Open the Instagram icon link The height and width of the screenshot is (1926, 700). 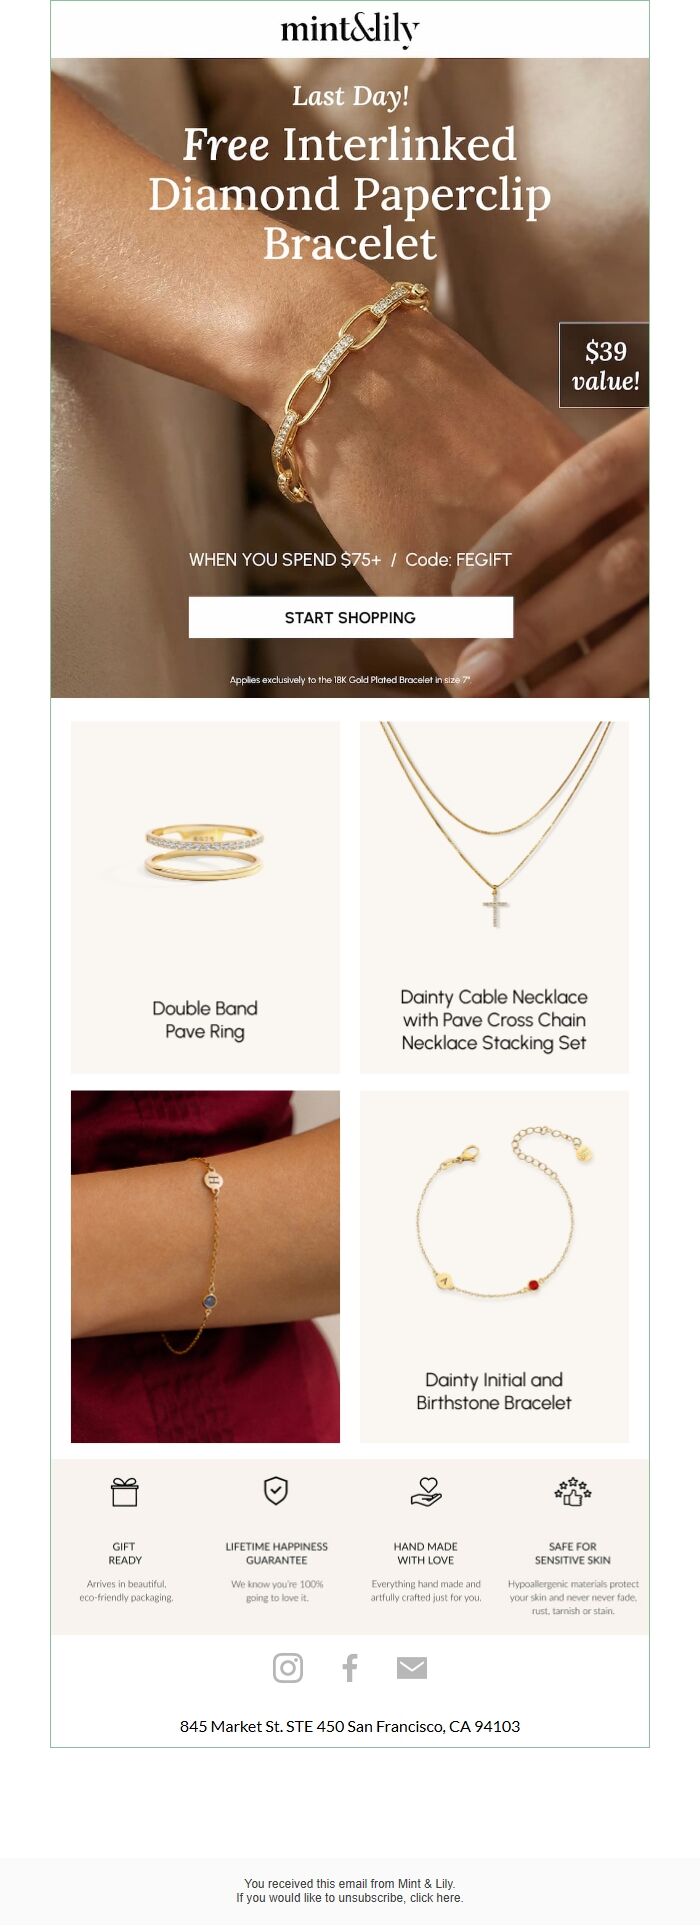(x=288, y=1667)
